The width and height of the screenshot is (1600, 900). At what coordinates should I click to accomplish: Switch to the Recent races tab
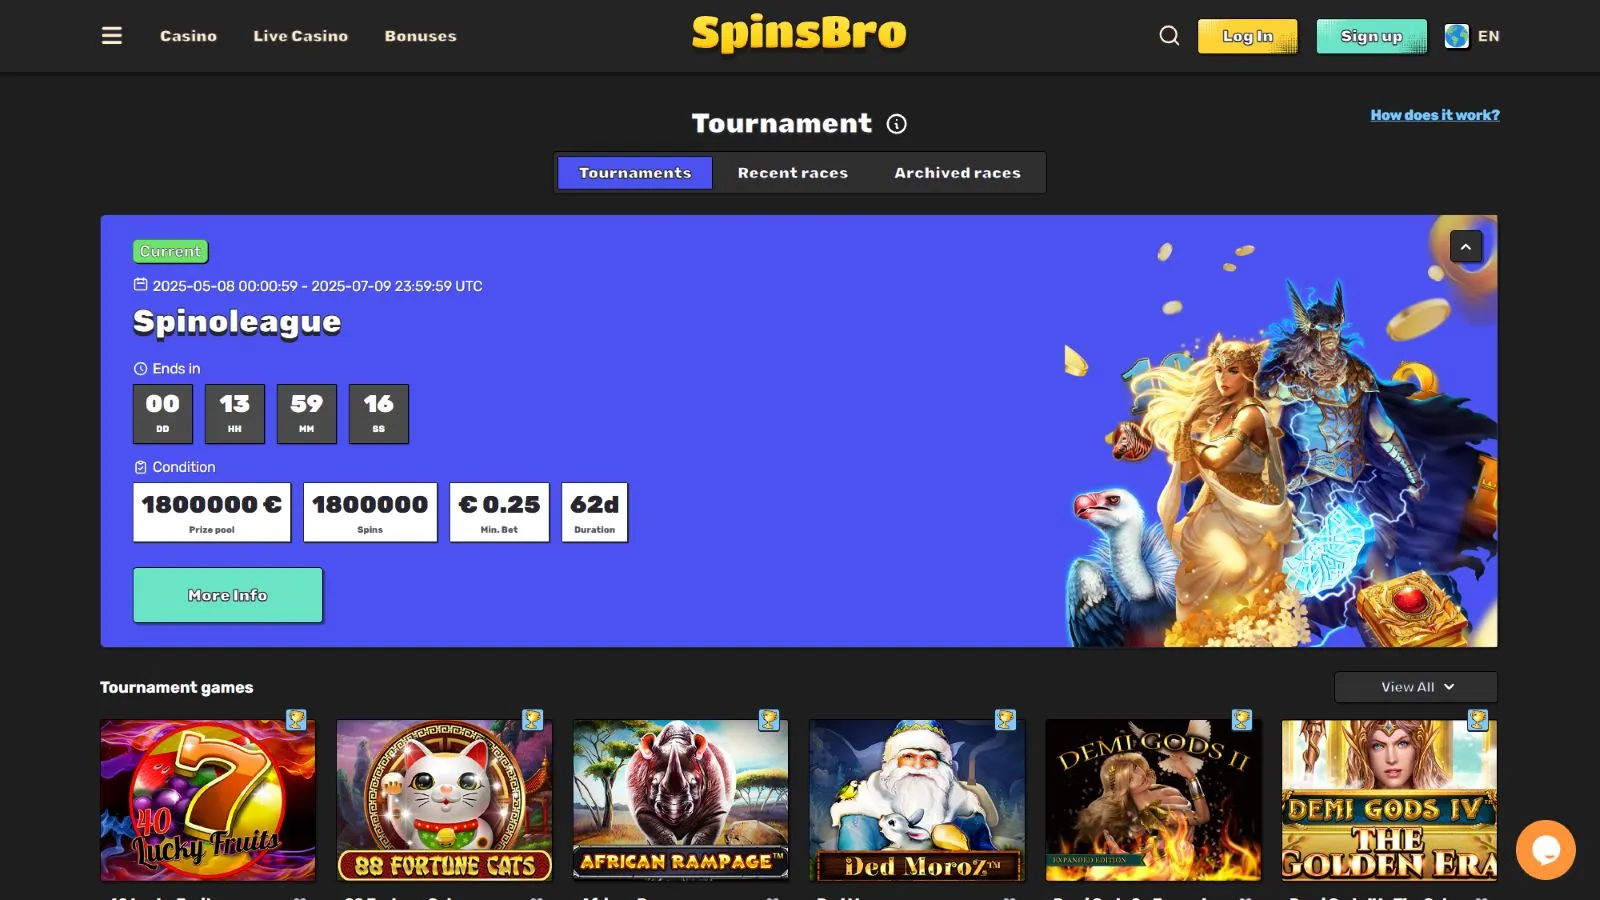pyautogui.click(x=793, y=173)
